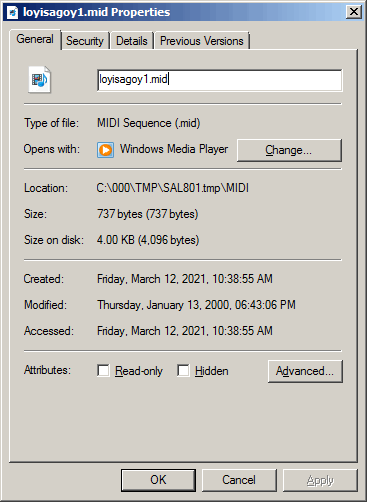Click the Opens with: label
Screen dimensions: 367x502
[x=52, y=149]
